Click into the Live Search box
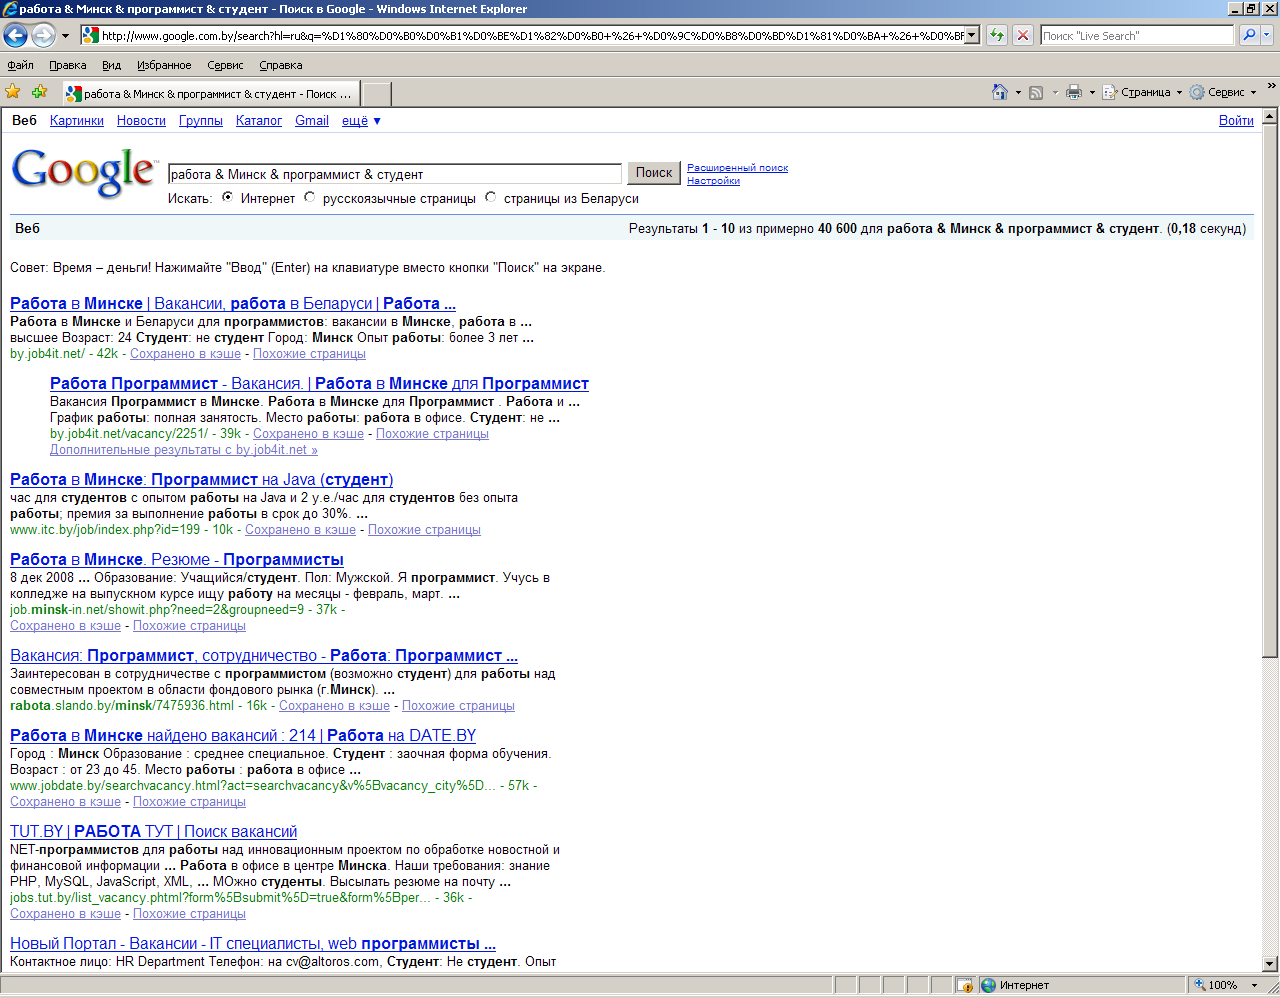 1137,35
